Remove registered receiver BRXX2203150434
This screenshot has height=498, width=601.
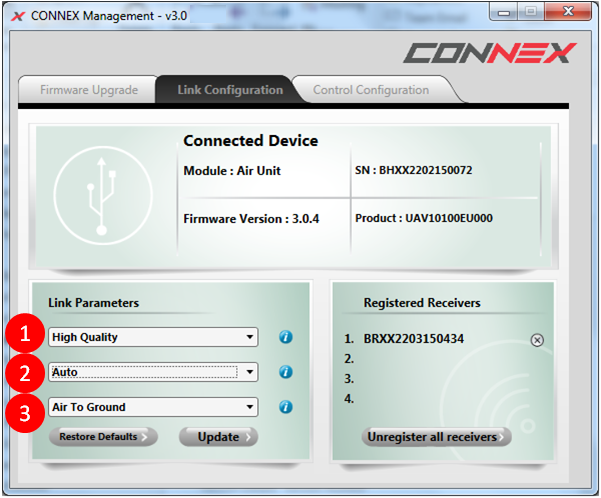point(537,340)
